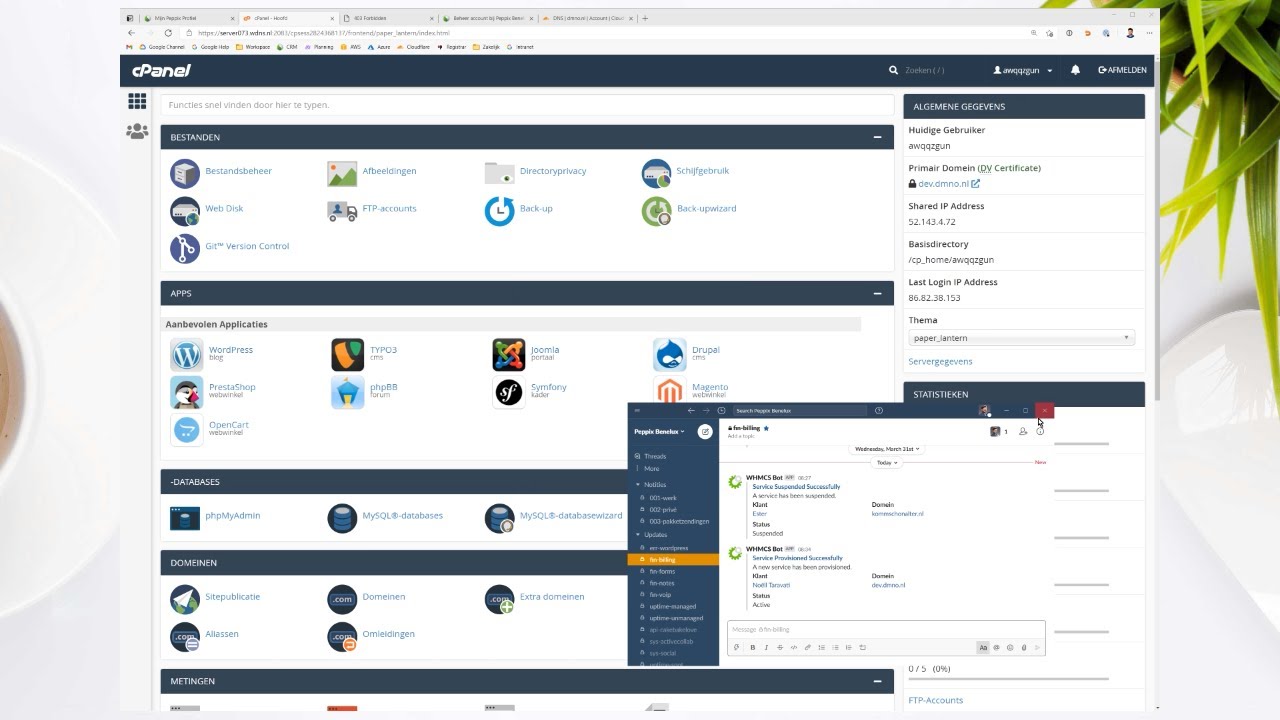Collapse the APPS section
Screen dimensions: 1280x720
[x=877, y=294]
